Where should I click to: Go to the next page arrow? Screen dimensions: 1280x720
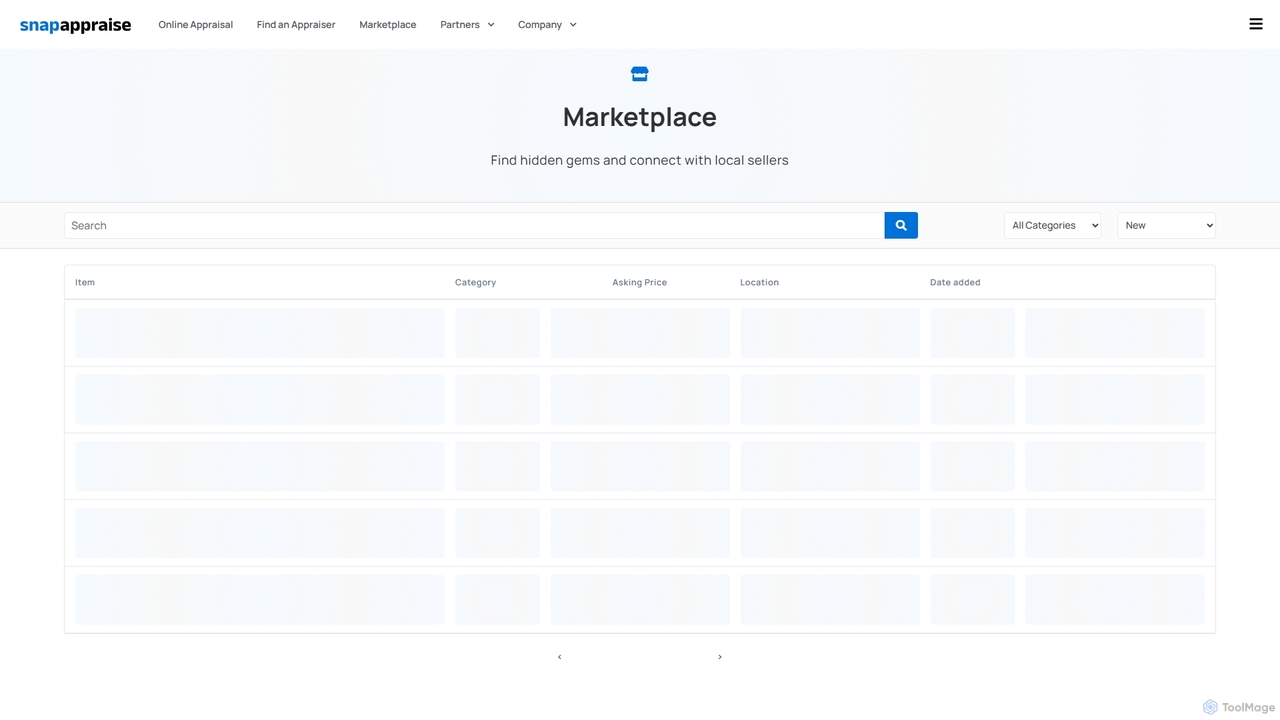[x=720, y=657]
